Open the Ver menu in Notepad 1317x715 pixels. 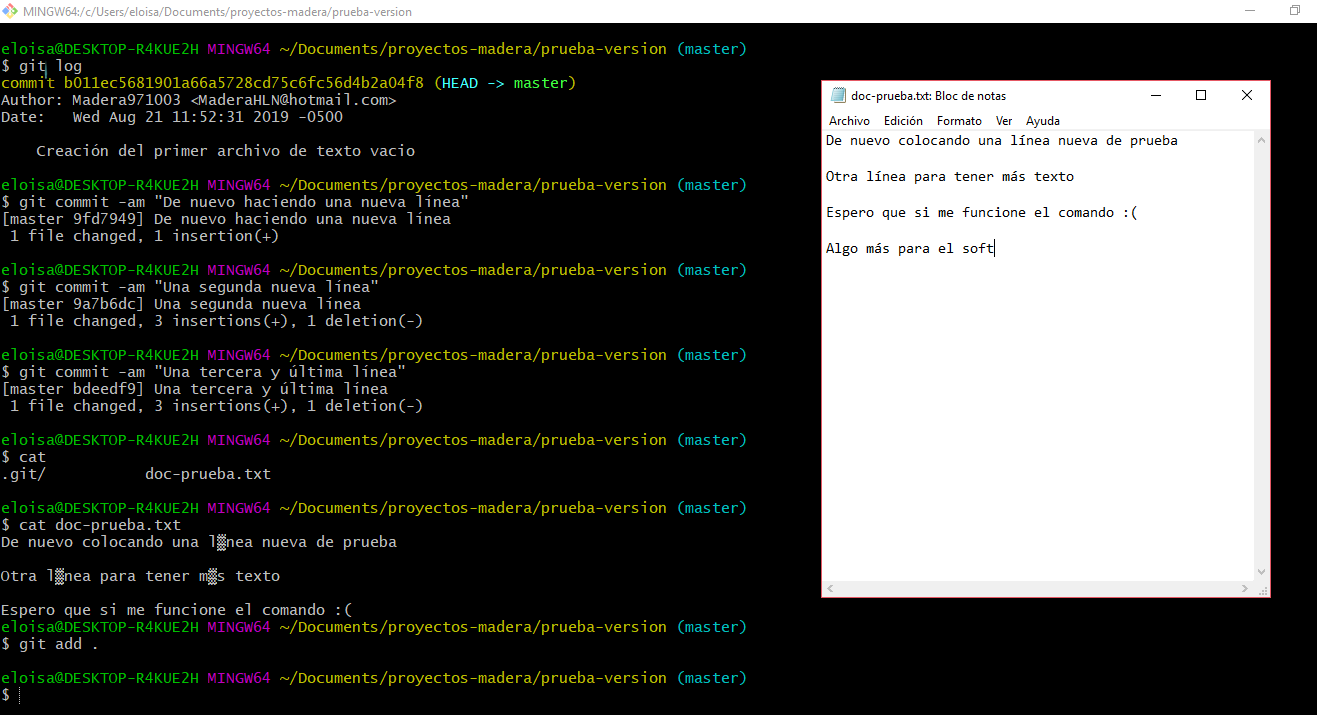pyautogui.click(x=1004, y=121)
